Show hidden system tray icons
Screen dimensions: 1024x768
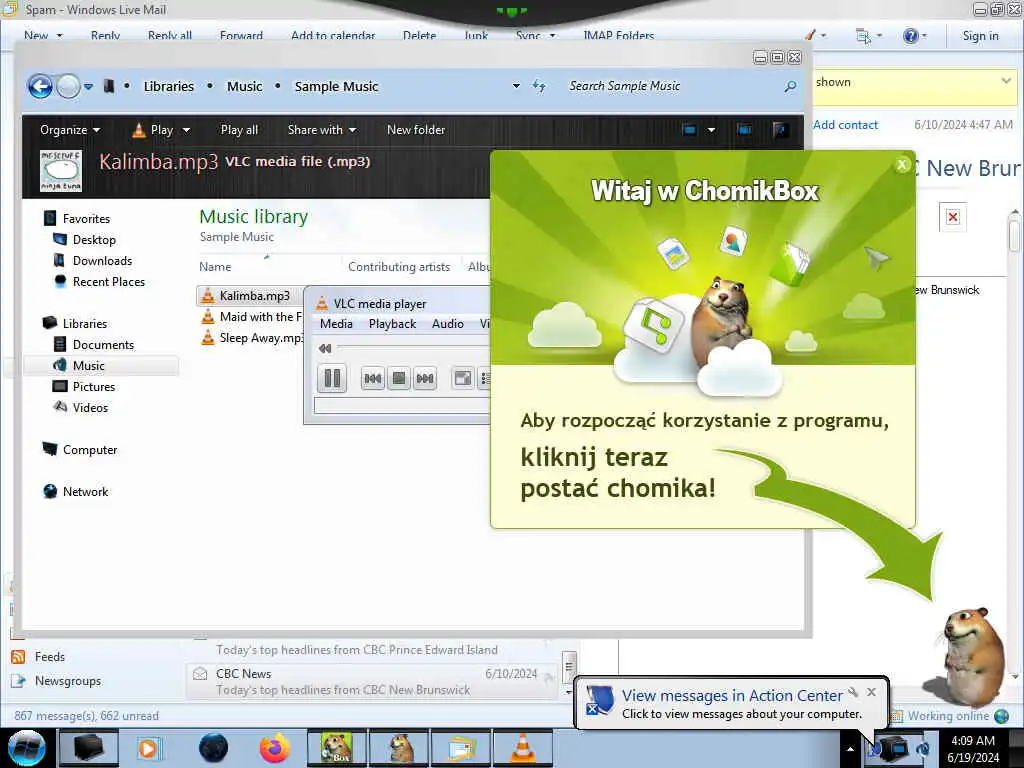point(850,749)
